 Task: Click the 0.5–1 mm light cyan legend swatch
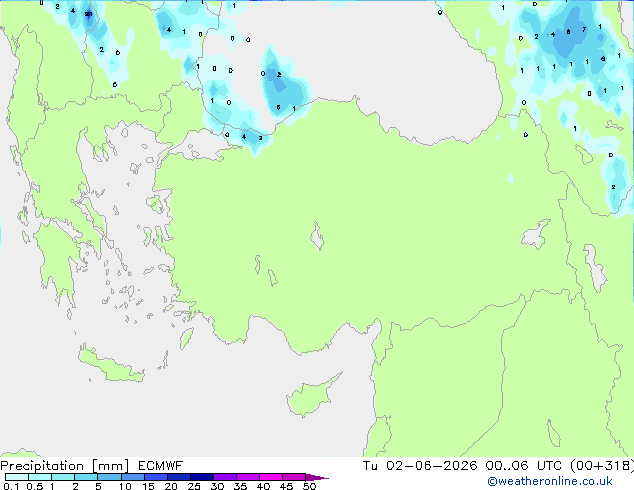coord(40,477)
